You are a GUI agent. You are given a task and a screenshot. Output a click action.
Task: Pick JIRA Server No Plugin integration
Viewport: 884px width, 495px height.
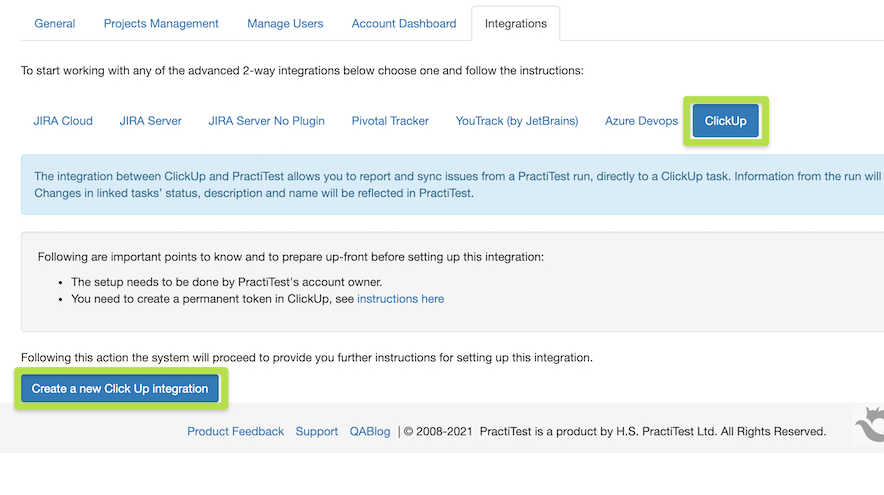pyautogui.click(x=267, y=121)
